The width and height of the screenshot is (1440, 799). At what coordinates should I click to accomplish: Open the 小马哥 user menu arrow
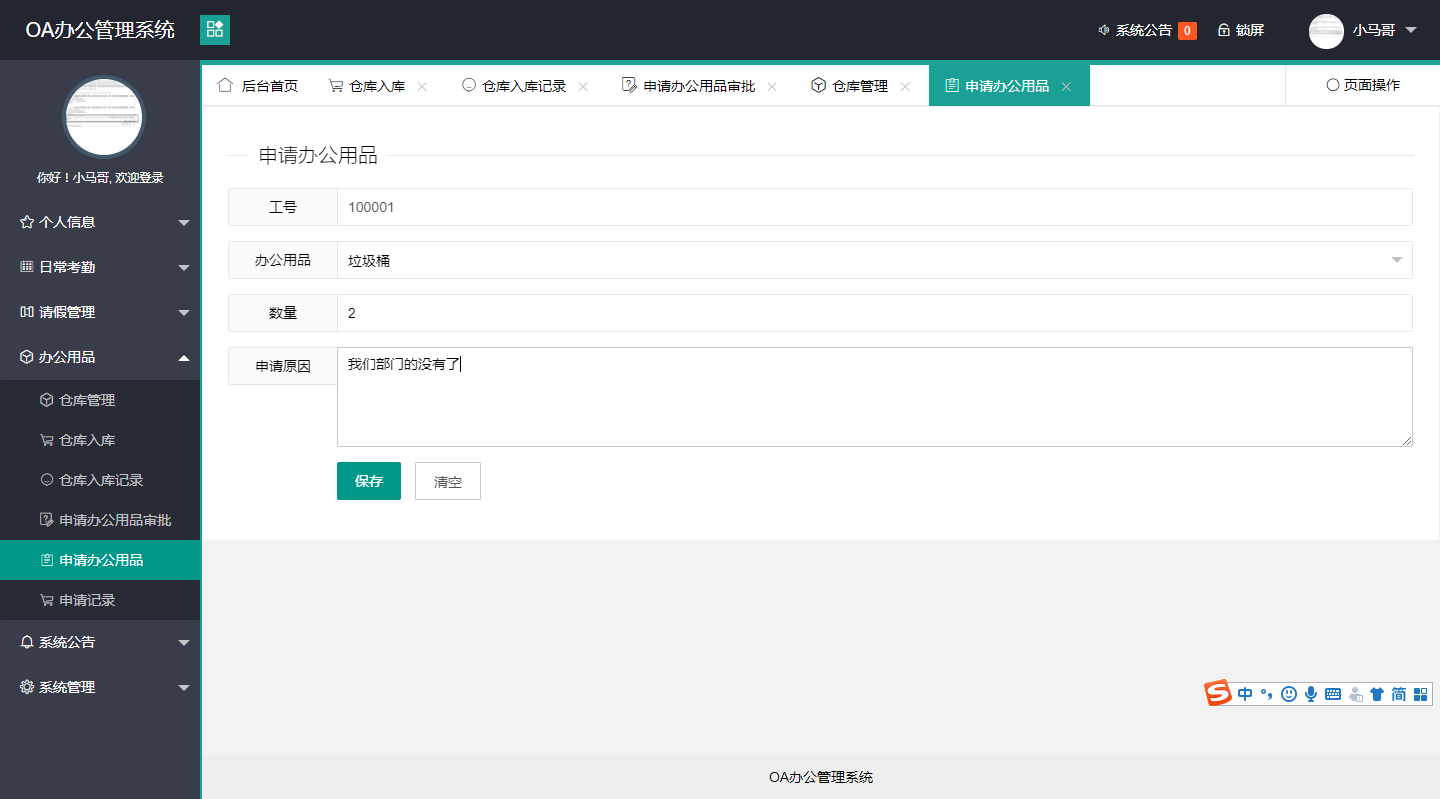pyautogui.click(x=1411, y=31)
